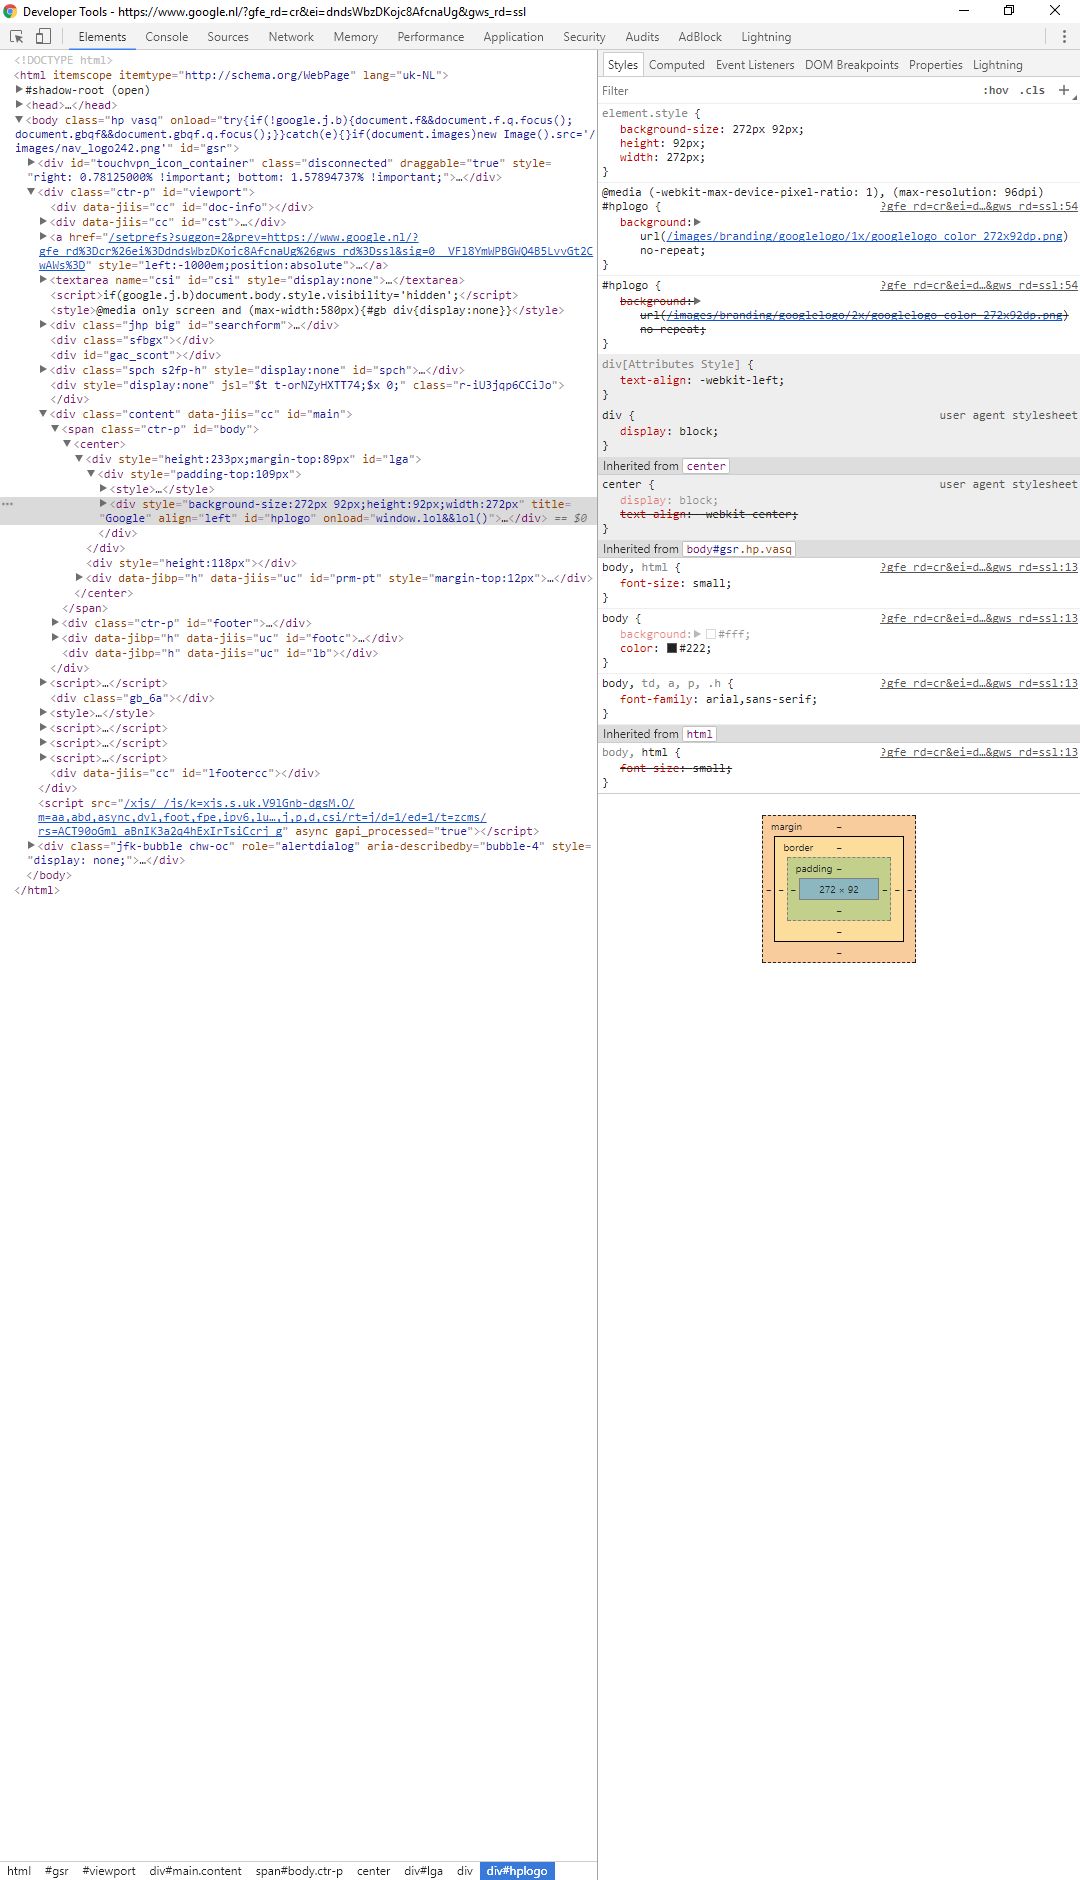The width and height of the screenshot is (1080, 1880).
Task: Click the Inherited from center link
Action: click(706, 466)
